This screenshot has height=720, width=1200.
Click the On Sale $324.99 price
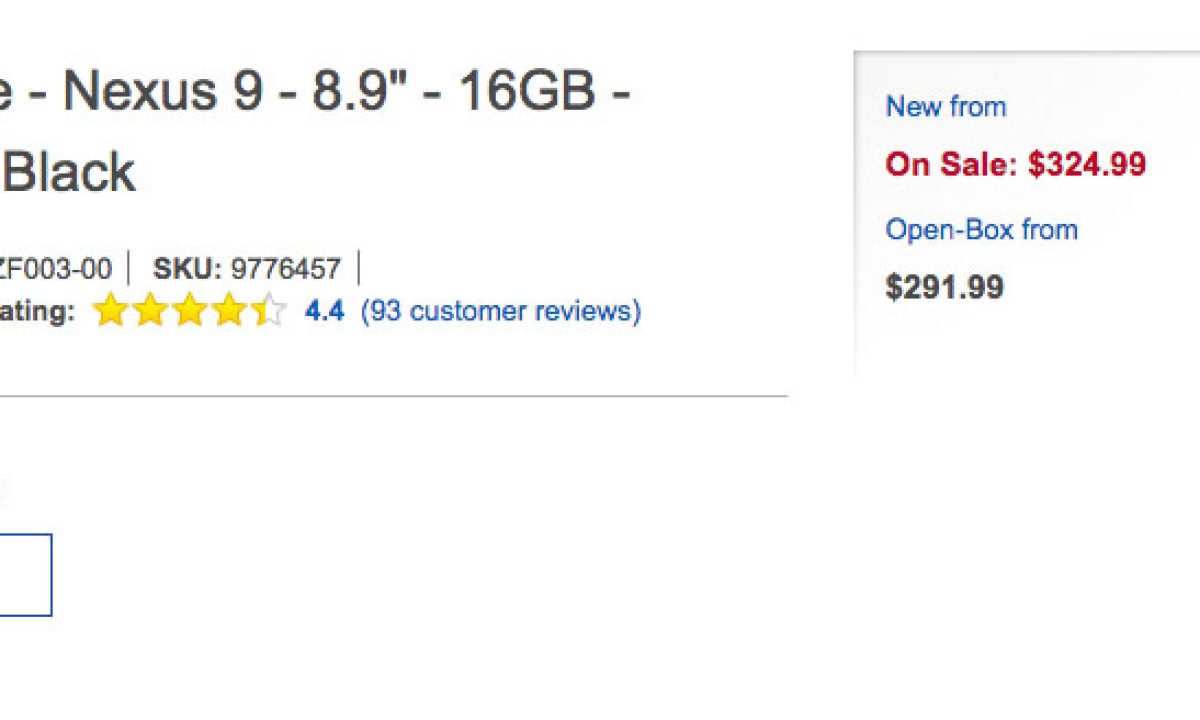1015,165
